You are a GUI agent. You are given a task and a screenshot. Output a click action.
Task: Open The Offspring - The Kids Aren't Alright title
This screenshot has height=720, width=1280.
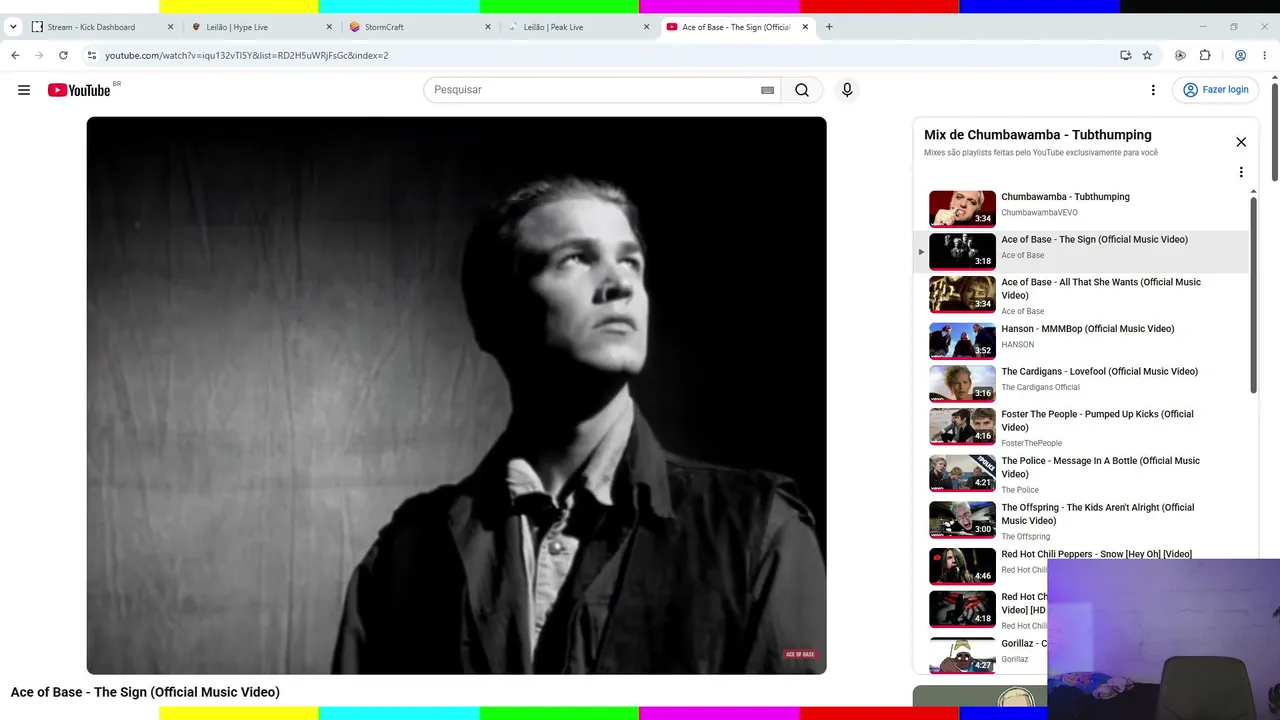(1098, 514)
